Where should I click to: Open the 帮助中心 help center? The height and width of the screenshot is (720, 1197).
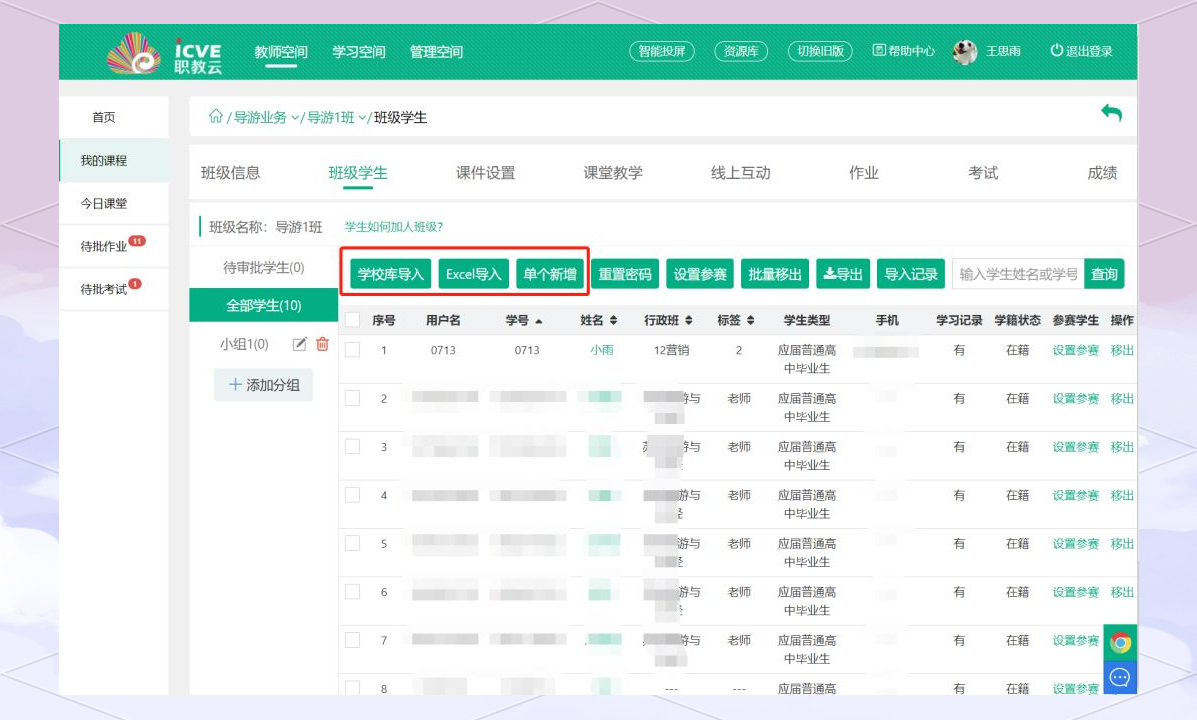click(x=904, y=51)
